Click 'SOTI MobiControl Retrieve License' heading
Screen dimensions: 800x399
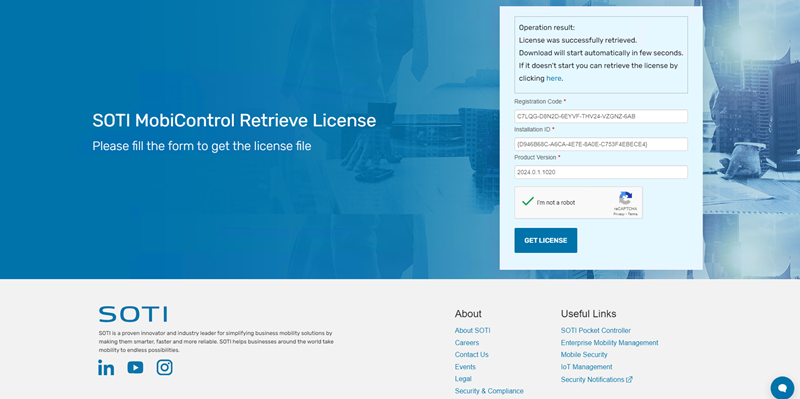pos(234,121)
